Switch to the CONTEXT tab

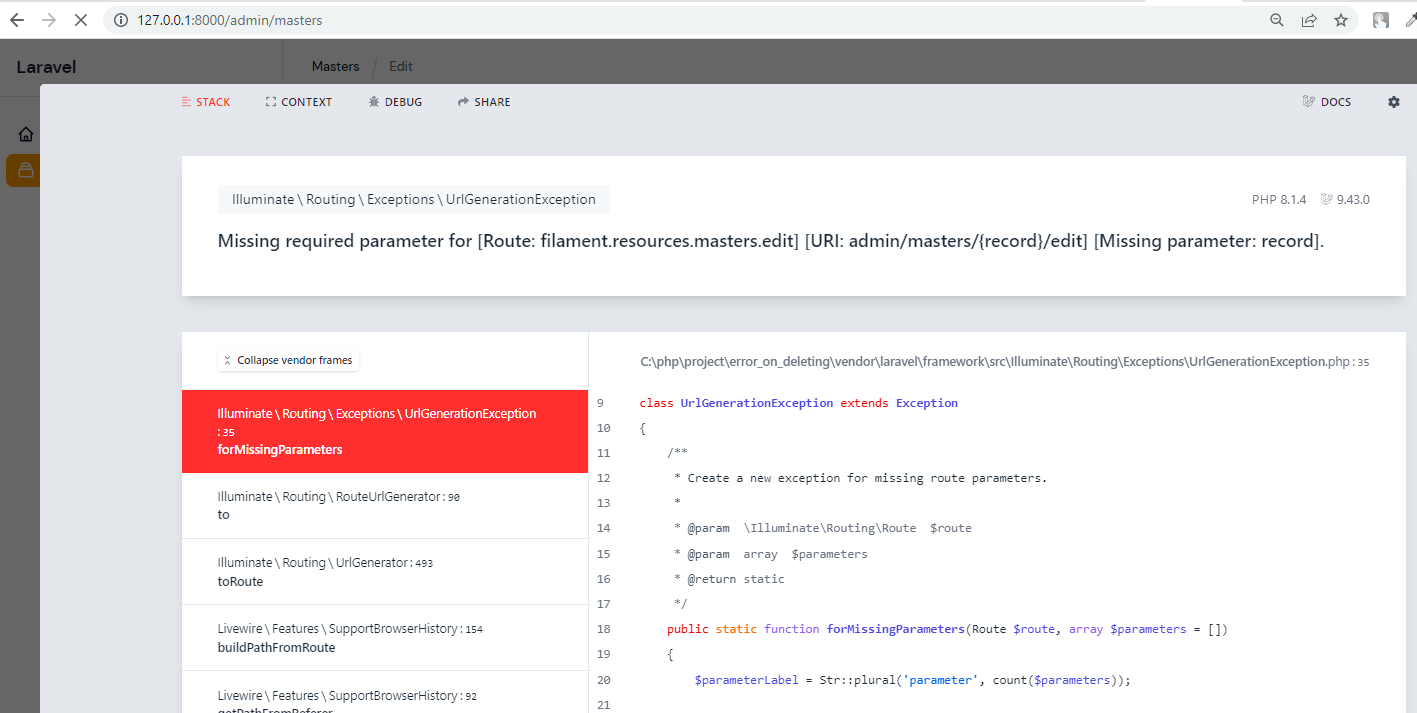pos(298,101)
